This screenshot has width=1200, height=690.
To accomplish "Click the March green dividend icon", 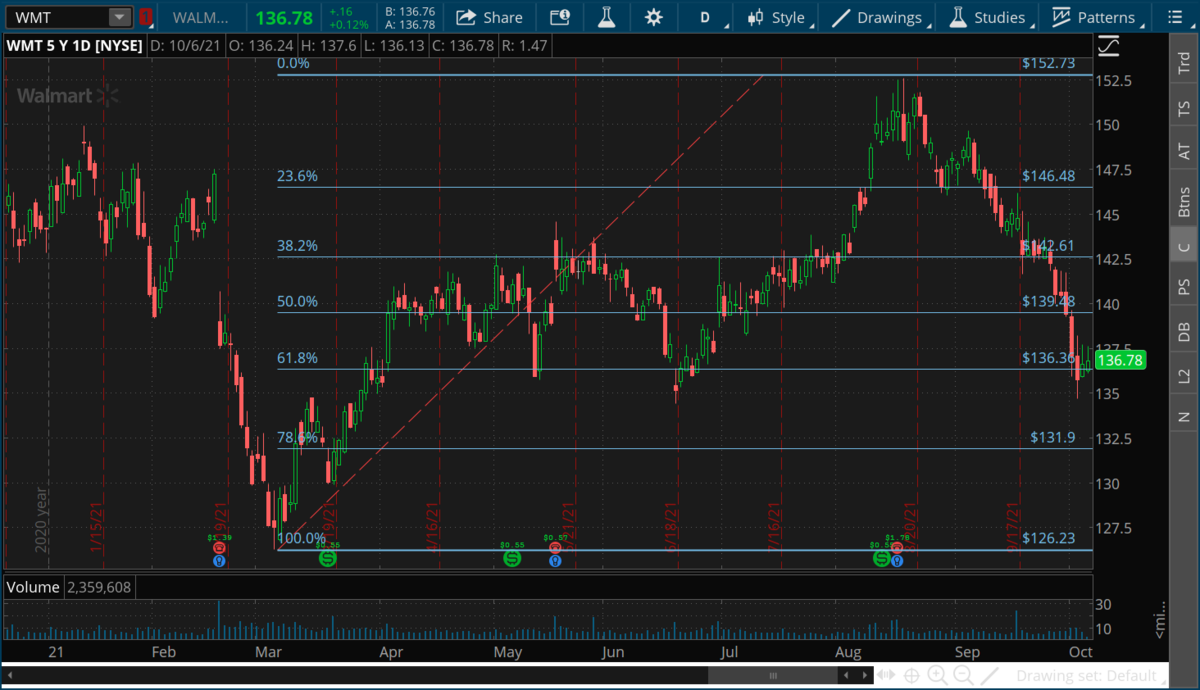I will 328,558.
